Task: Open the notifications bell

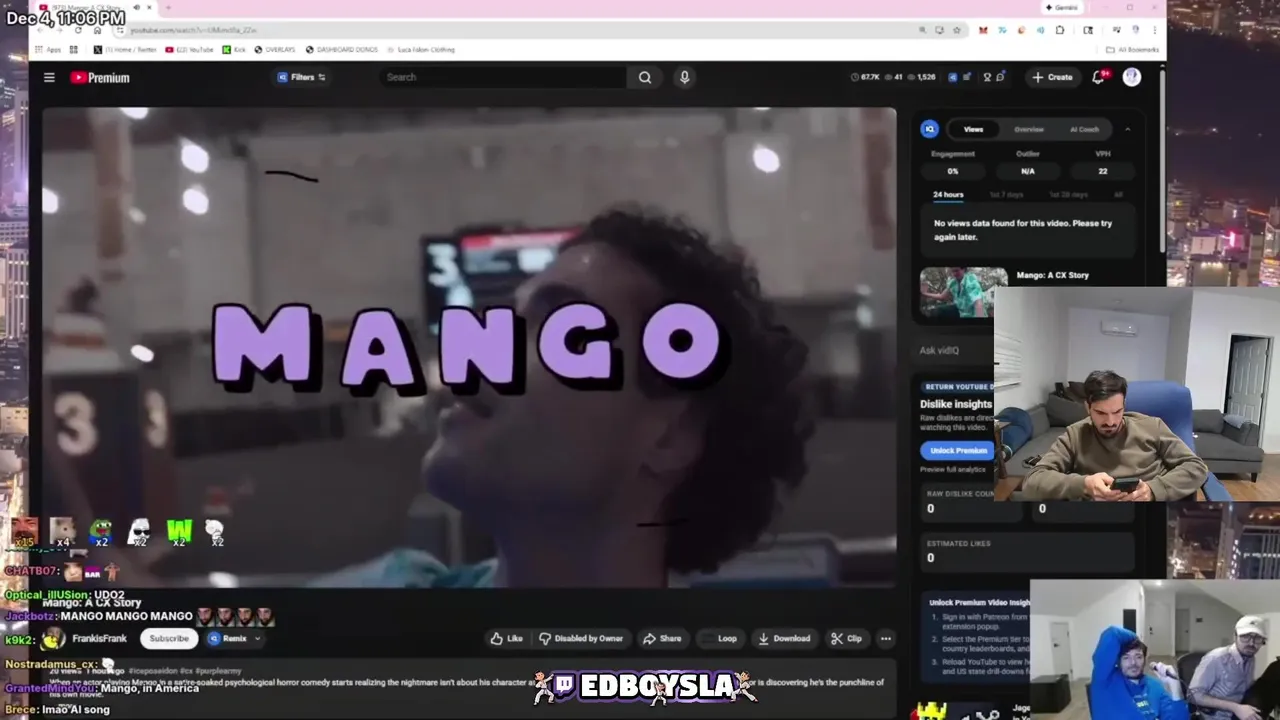Action: pos(1098,77)
